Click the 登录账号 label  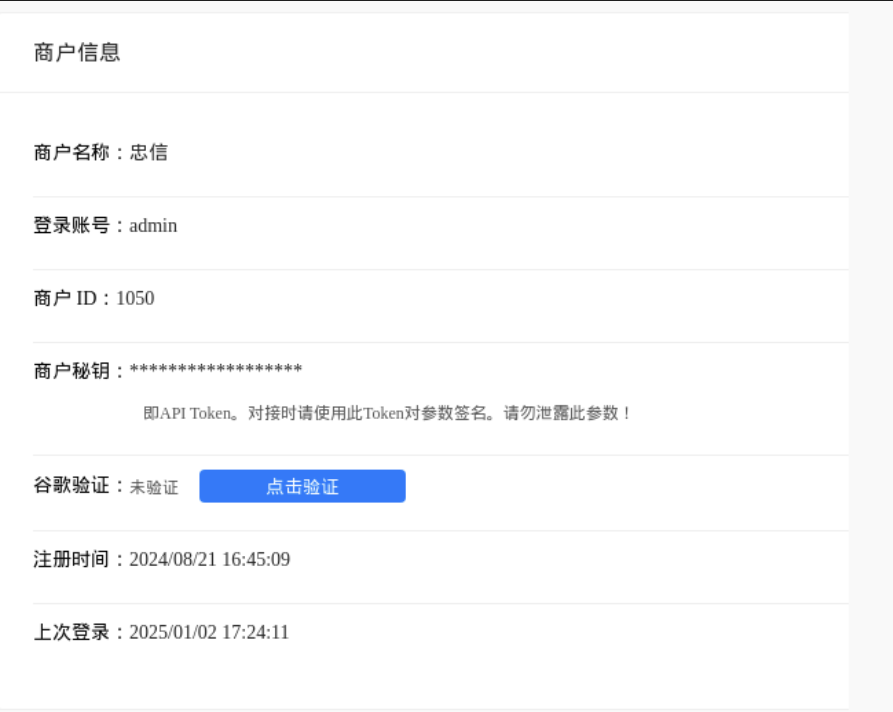click(x=72, y=226)
